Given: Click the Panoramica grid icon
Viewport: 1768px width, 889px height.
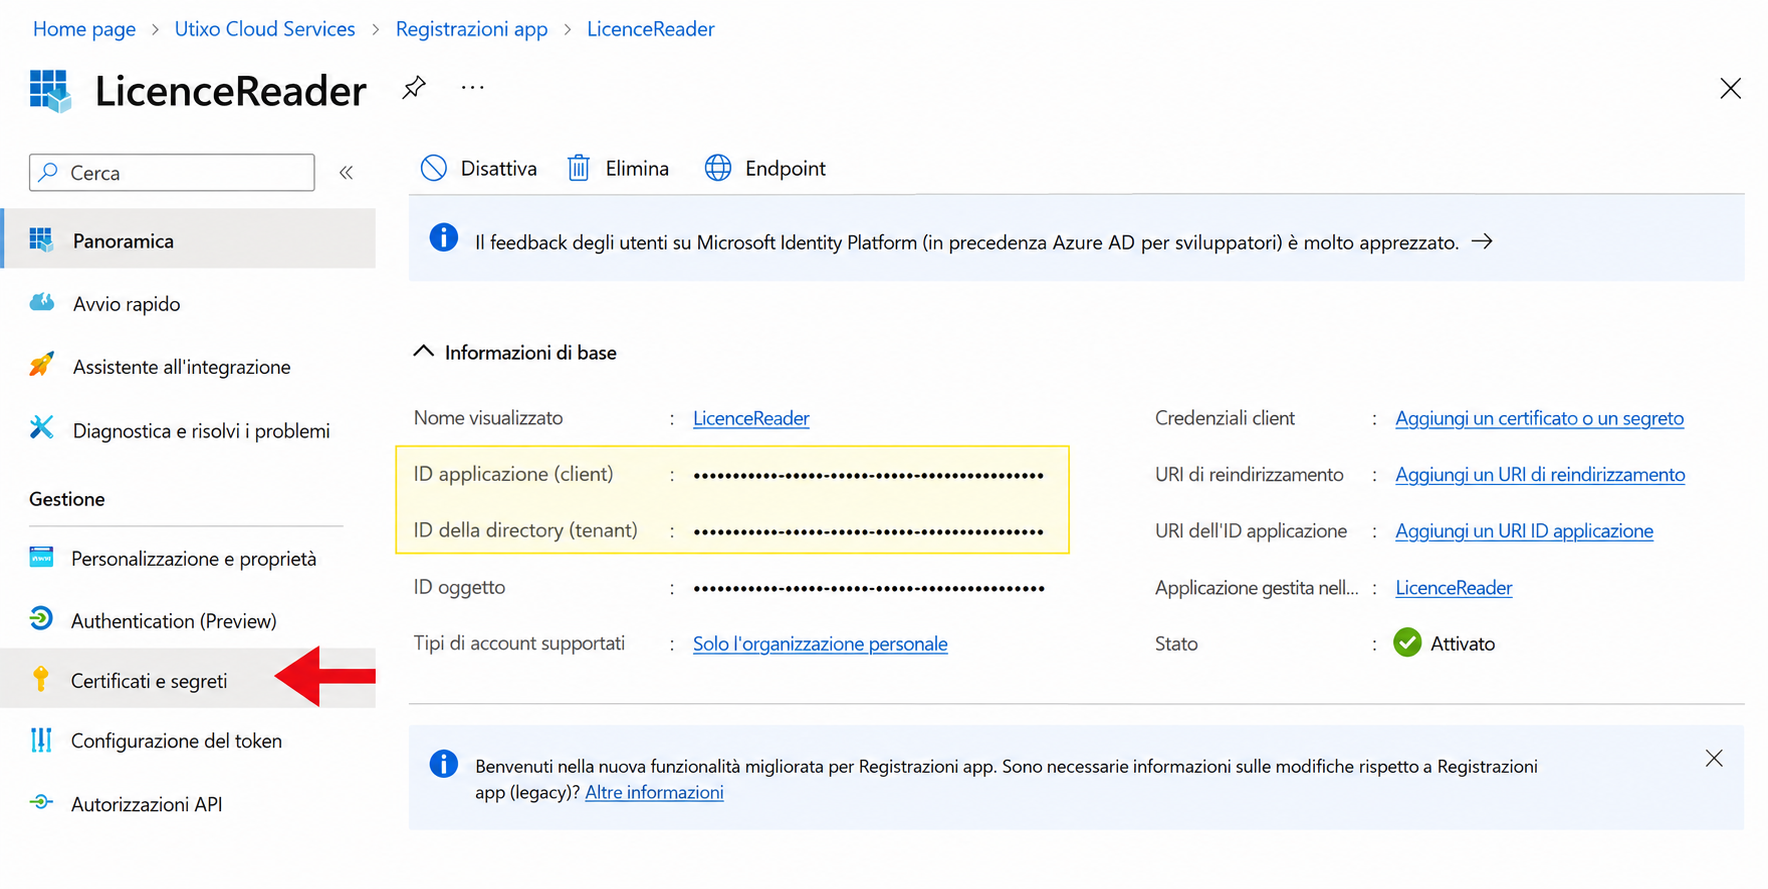Looking at the screenshot, I should pyautogui.click(x=41, y=240).
